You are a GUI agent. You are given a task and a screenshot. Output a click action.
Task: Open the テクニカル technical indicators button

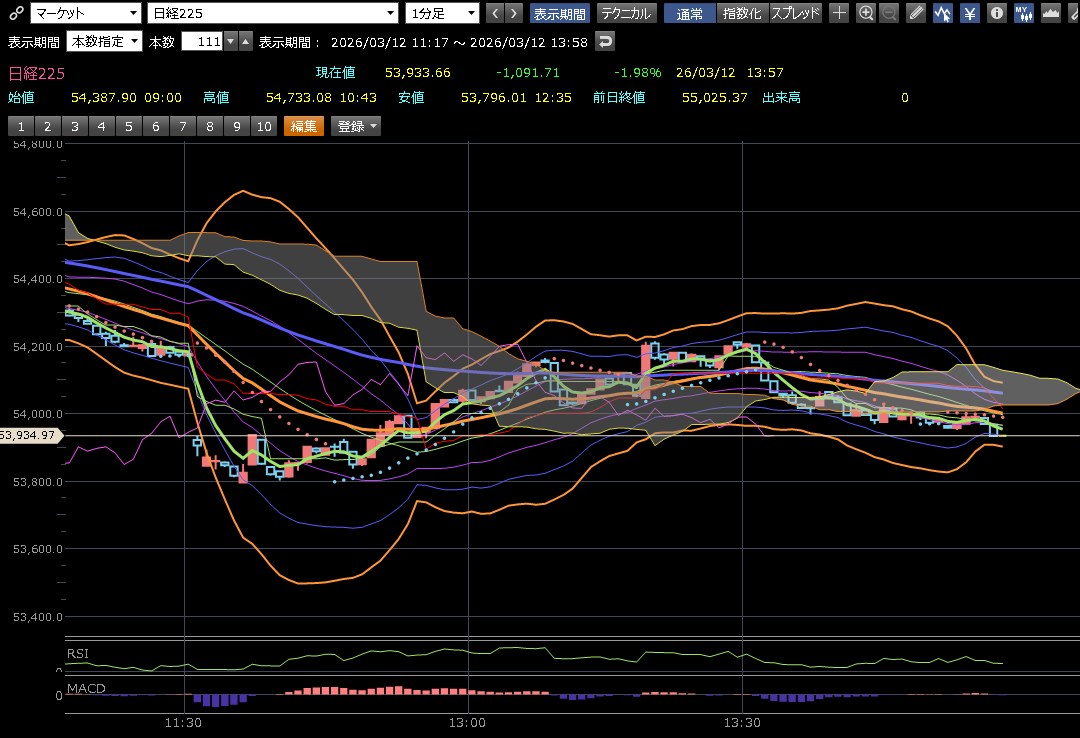625,13
